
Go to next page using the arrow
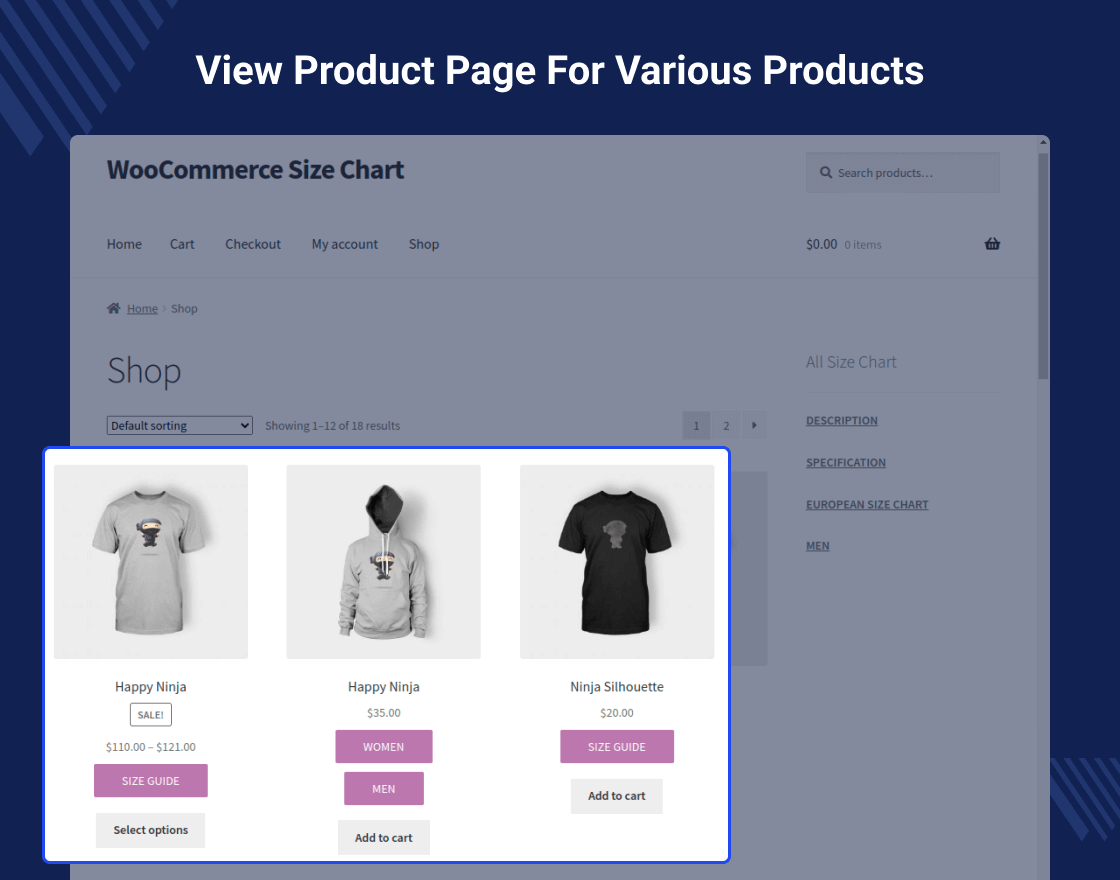pyautogui.click(x=754, y=425)
